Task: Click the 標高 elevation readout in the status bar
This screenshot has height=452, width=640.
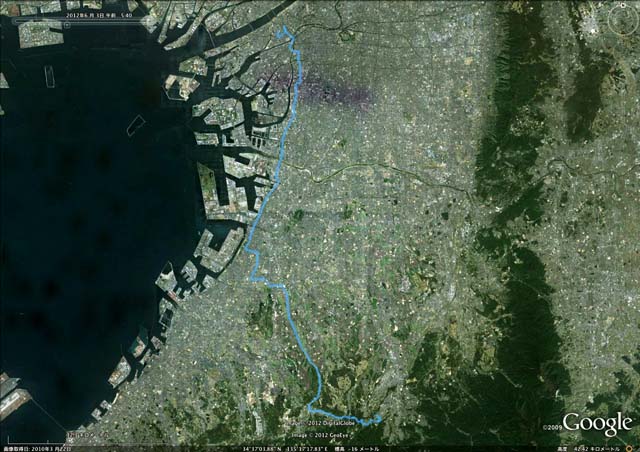Action: click(x=354, y=449)
